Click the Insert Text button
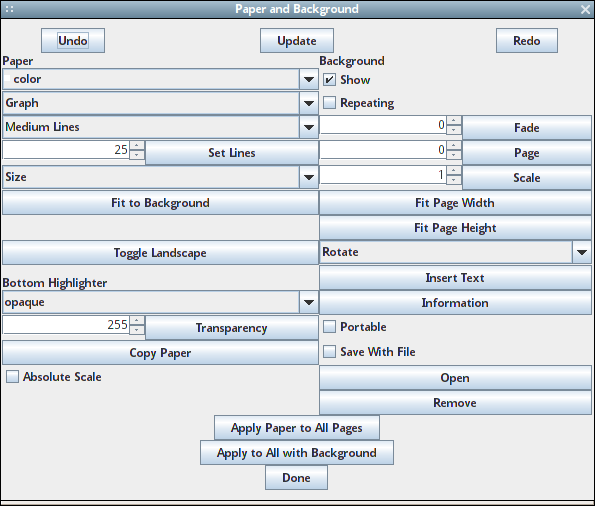This screenshot has width=595, height=506. [455, 278]
